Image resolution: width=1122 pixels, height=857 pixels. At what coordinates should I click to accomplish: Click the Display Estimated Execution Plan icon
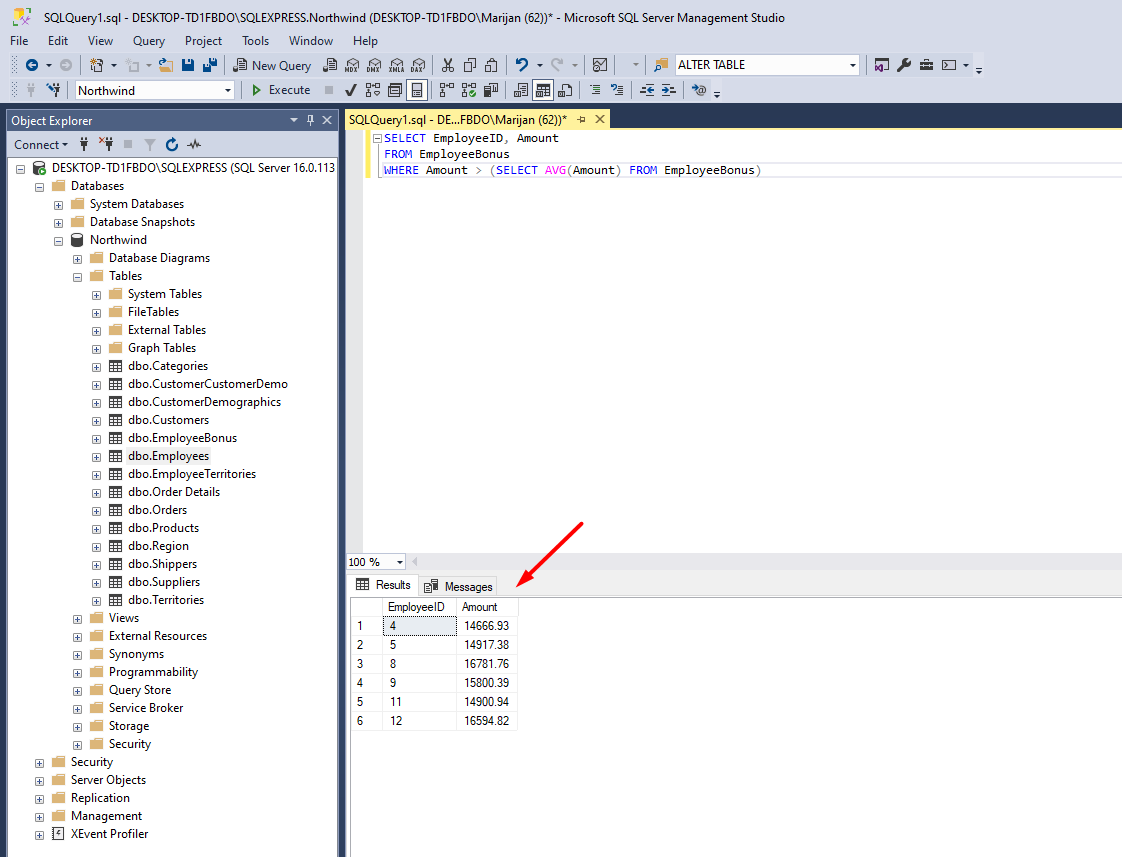tap(373, 90)
